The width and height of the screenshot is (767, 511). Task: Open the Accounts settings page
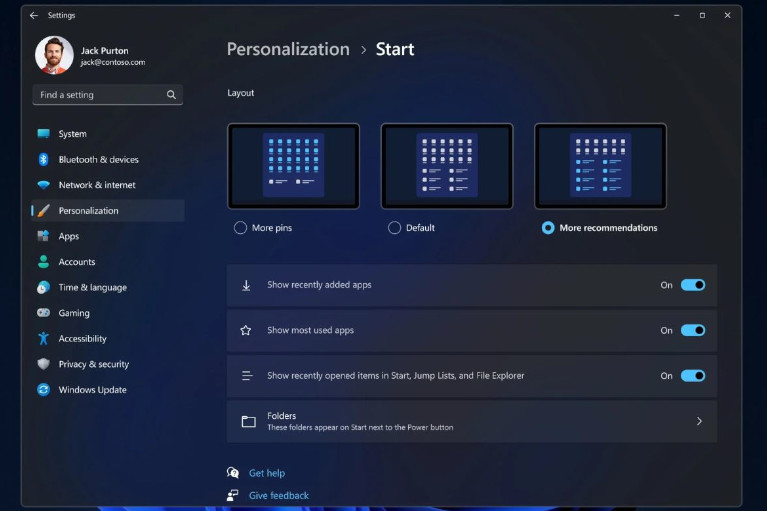coord(108,262)
